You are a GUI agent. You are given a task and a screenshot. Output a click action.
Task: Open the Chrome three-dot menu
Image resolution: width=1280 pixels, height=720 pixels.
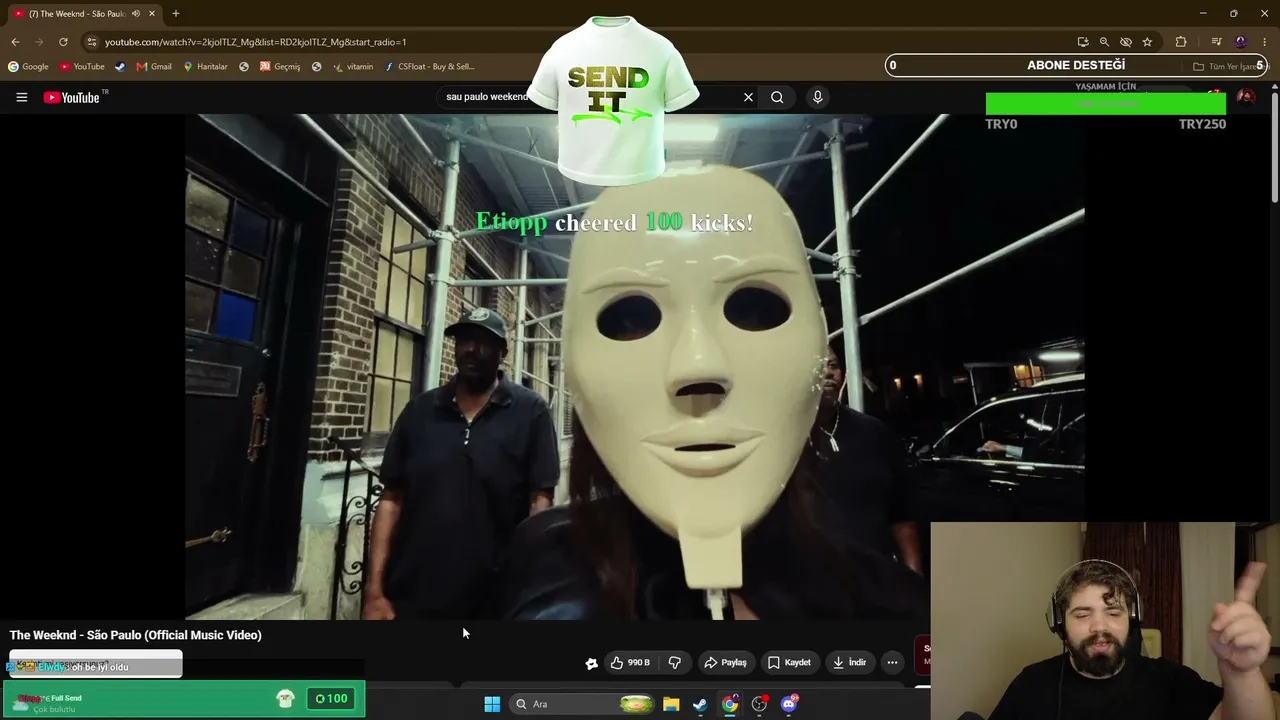tap(1264, 42)
